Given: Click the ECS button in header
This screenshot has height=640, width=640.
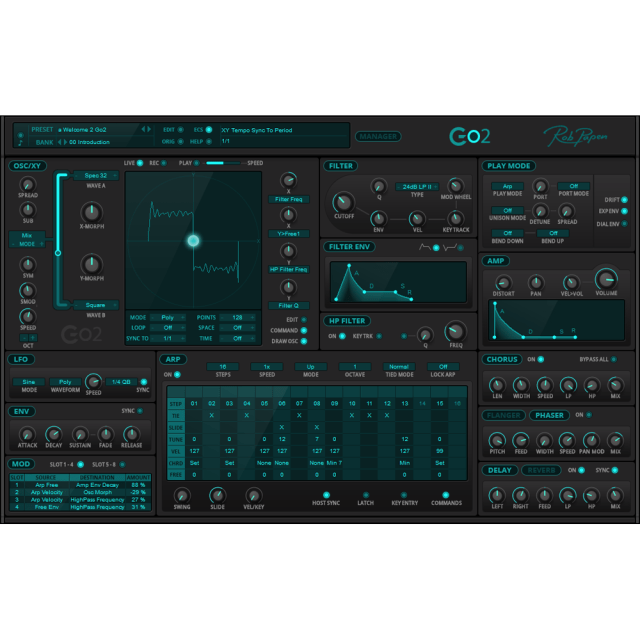Looking at the screenshot, I should point(209,129).
